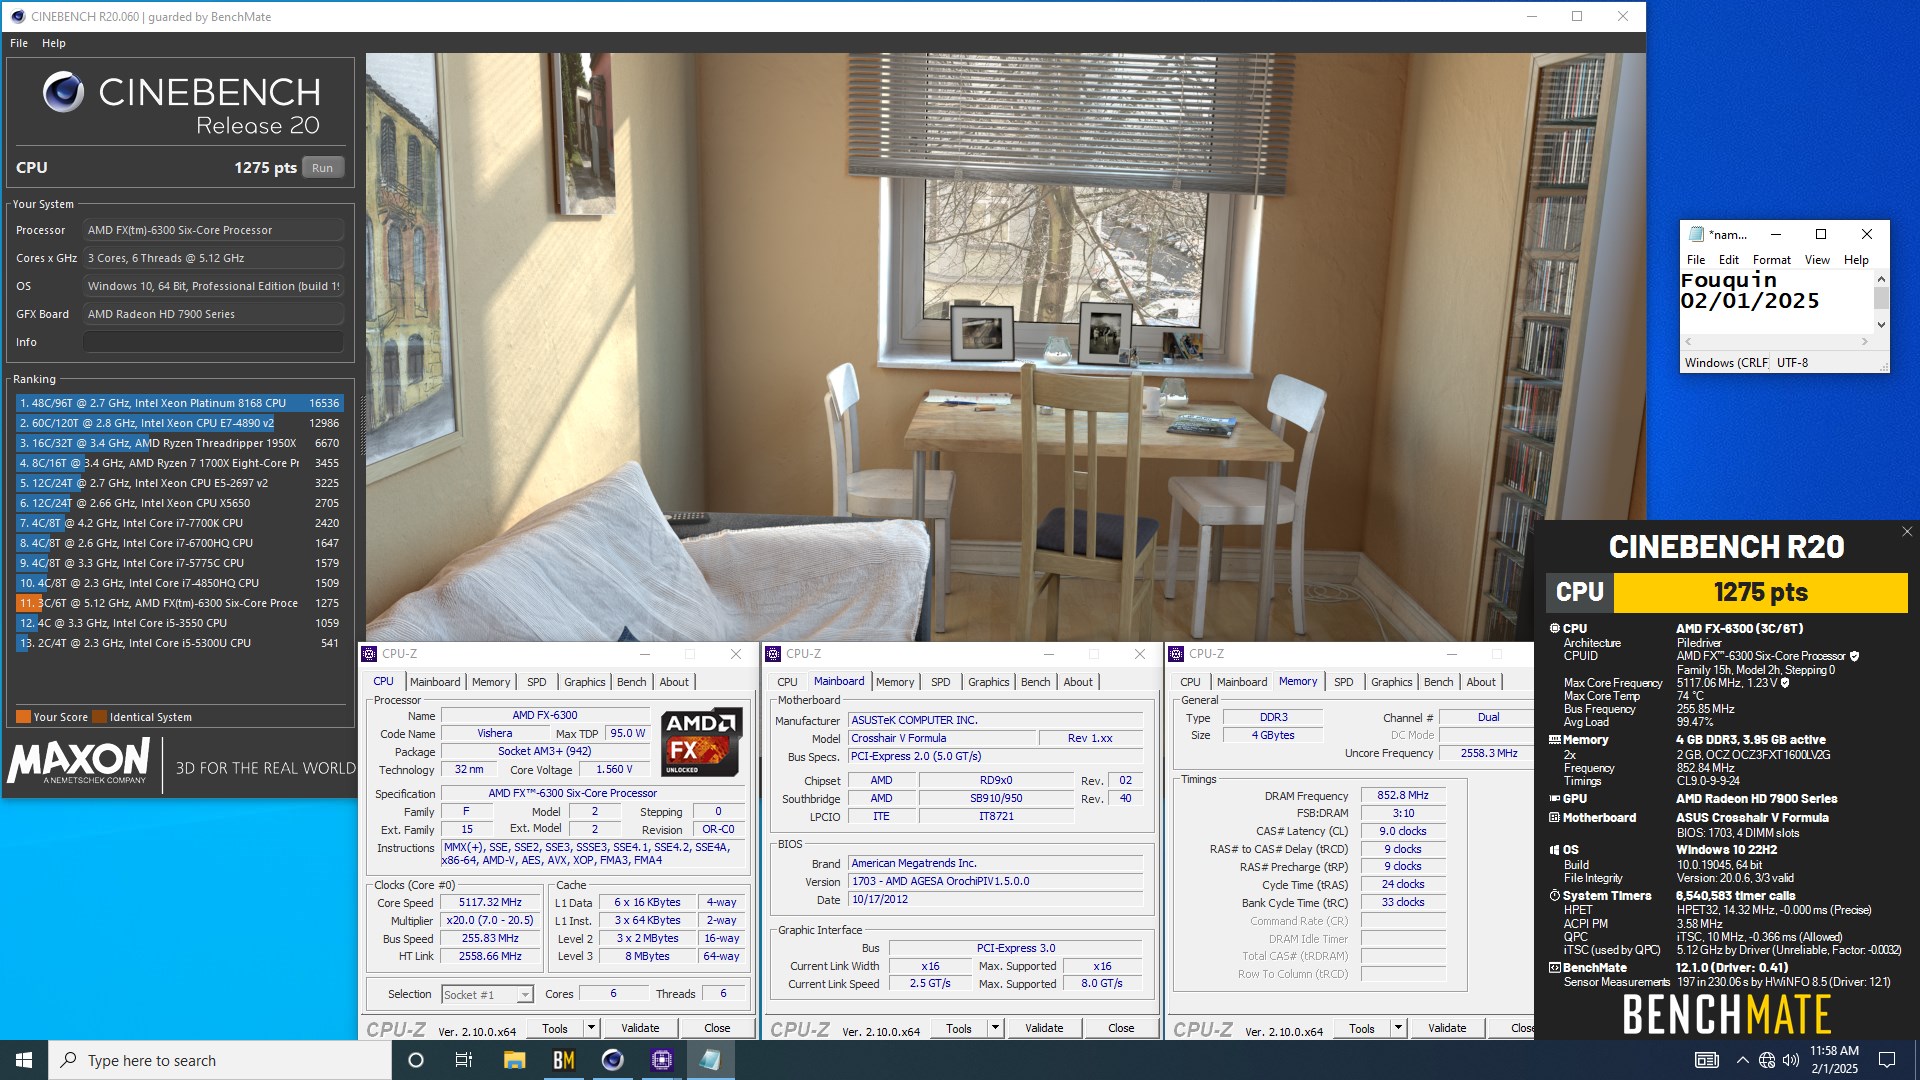The height and width of the screenshot is (1080, 1920).
Task: Click the Notepad document icon in its title bar
Action: coord(1696,234)
